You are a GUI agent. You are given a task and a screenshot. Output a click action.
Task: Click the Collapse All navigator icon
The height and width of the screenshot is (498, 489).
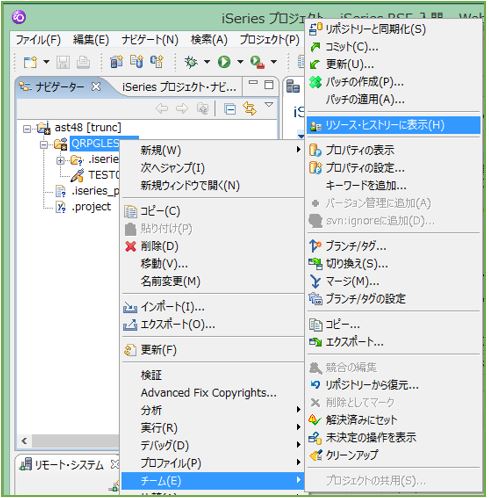pyautogui.click(x=230, y=109)
